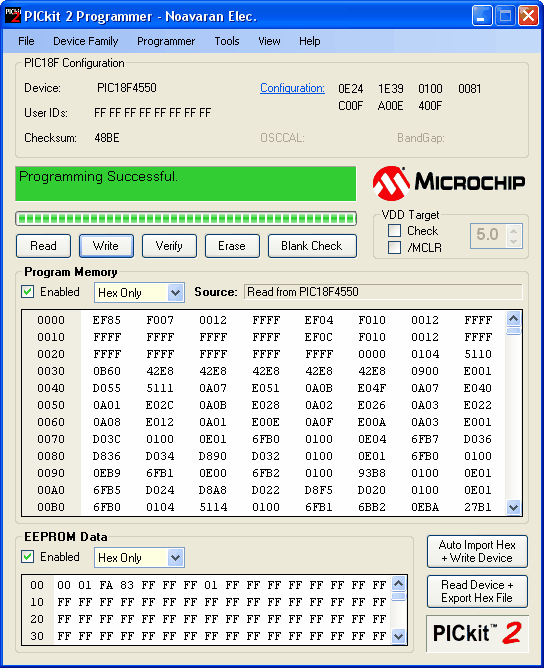Viewport: 544px width, 668px height.
Task: Click program memory cell D03C
Action: 107,439
